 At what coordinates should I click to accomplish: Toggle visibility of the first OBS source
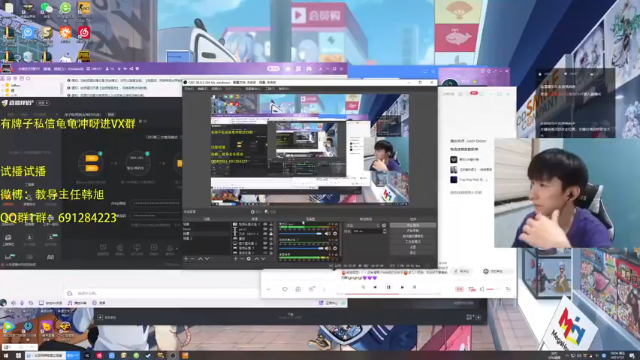265,224
